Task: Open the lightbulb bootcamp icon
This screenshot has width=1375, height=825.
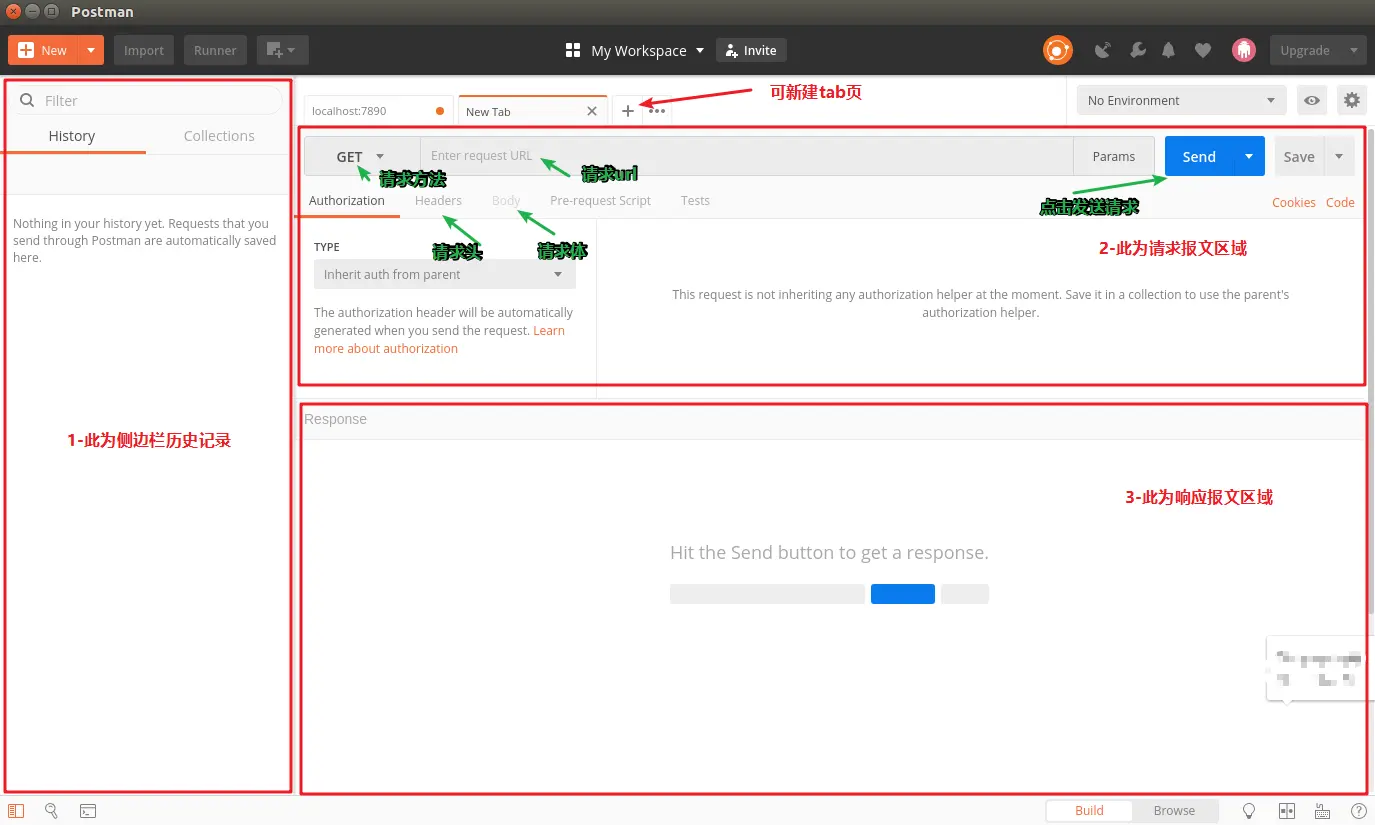Action: 1249,811
